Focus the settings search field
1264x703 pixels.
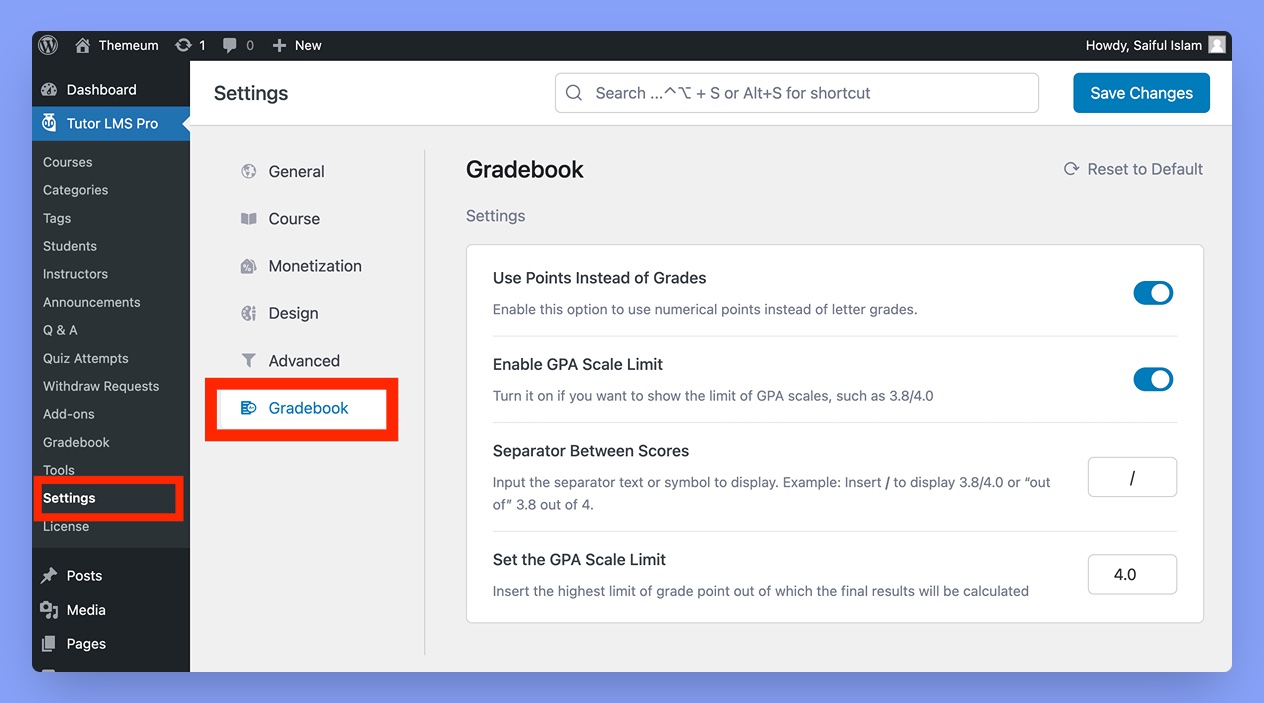797,93
